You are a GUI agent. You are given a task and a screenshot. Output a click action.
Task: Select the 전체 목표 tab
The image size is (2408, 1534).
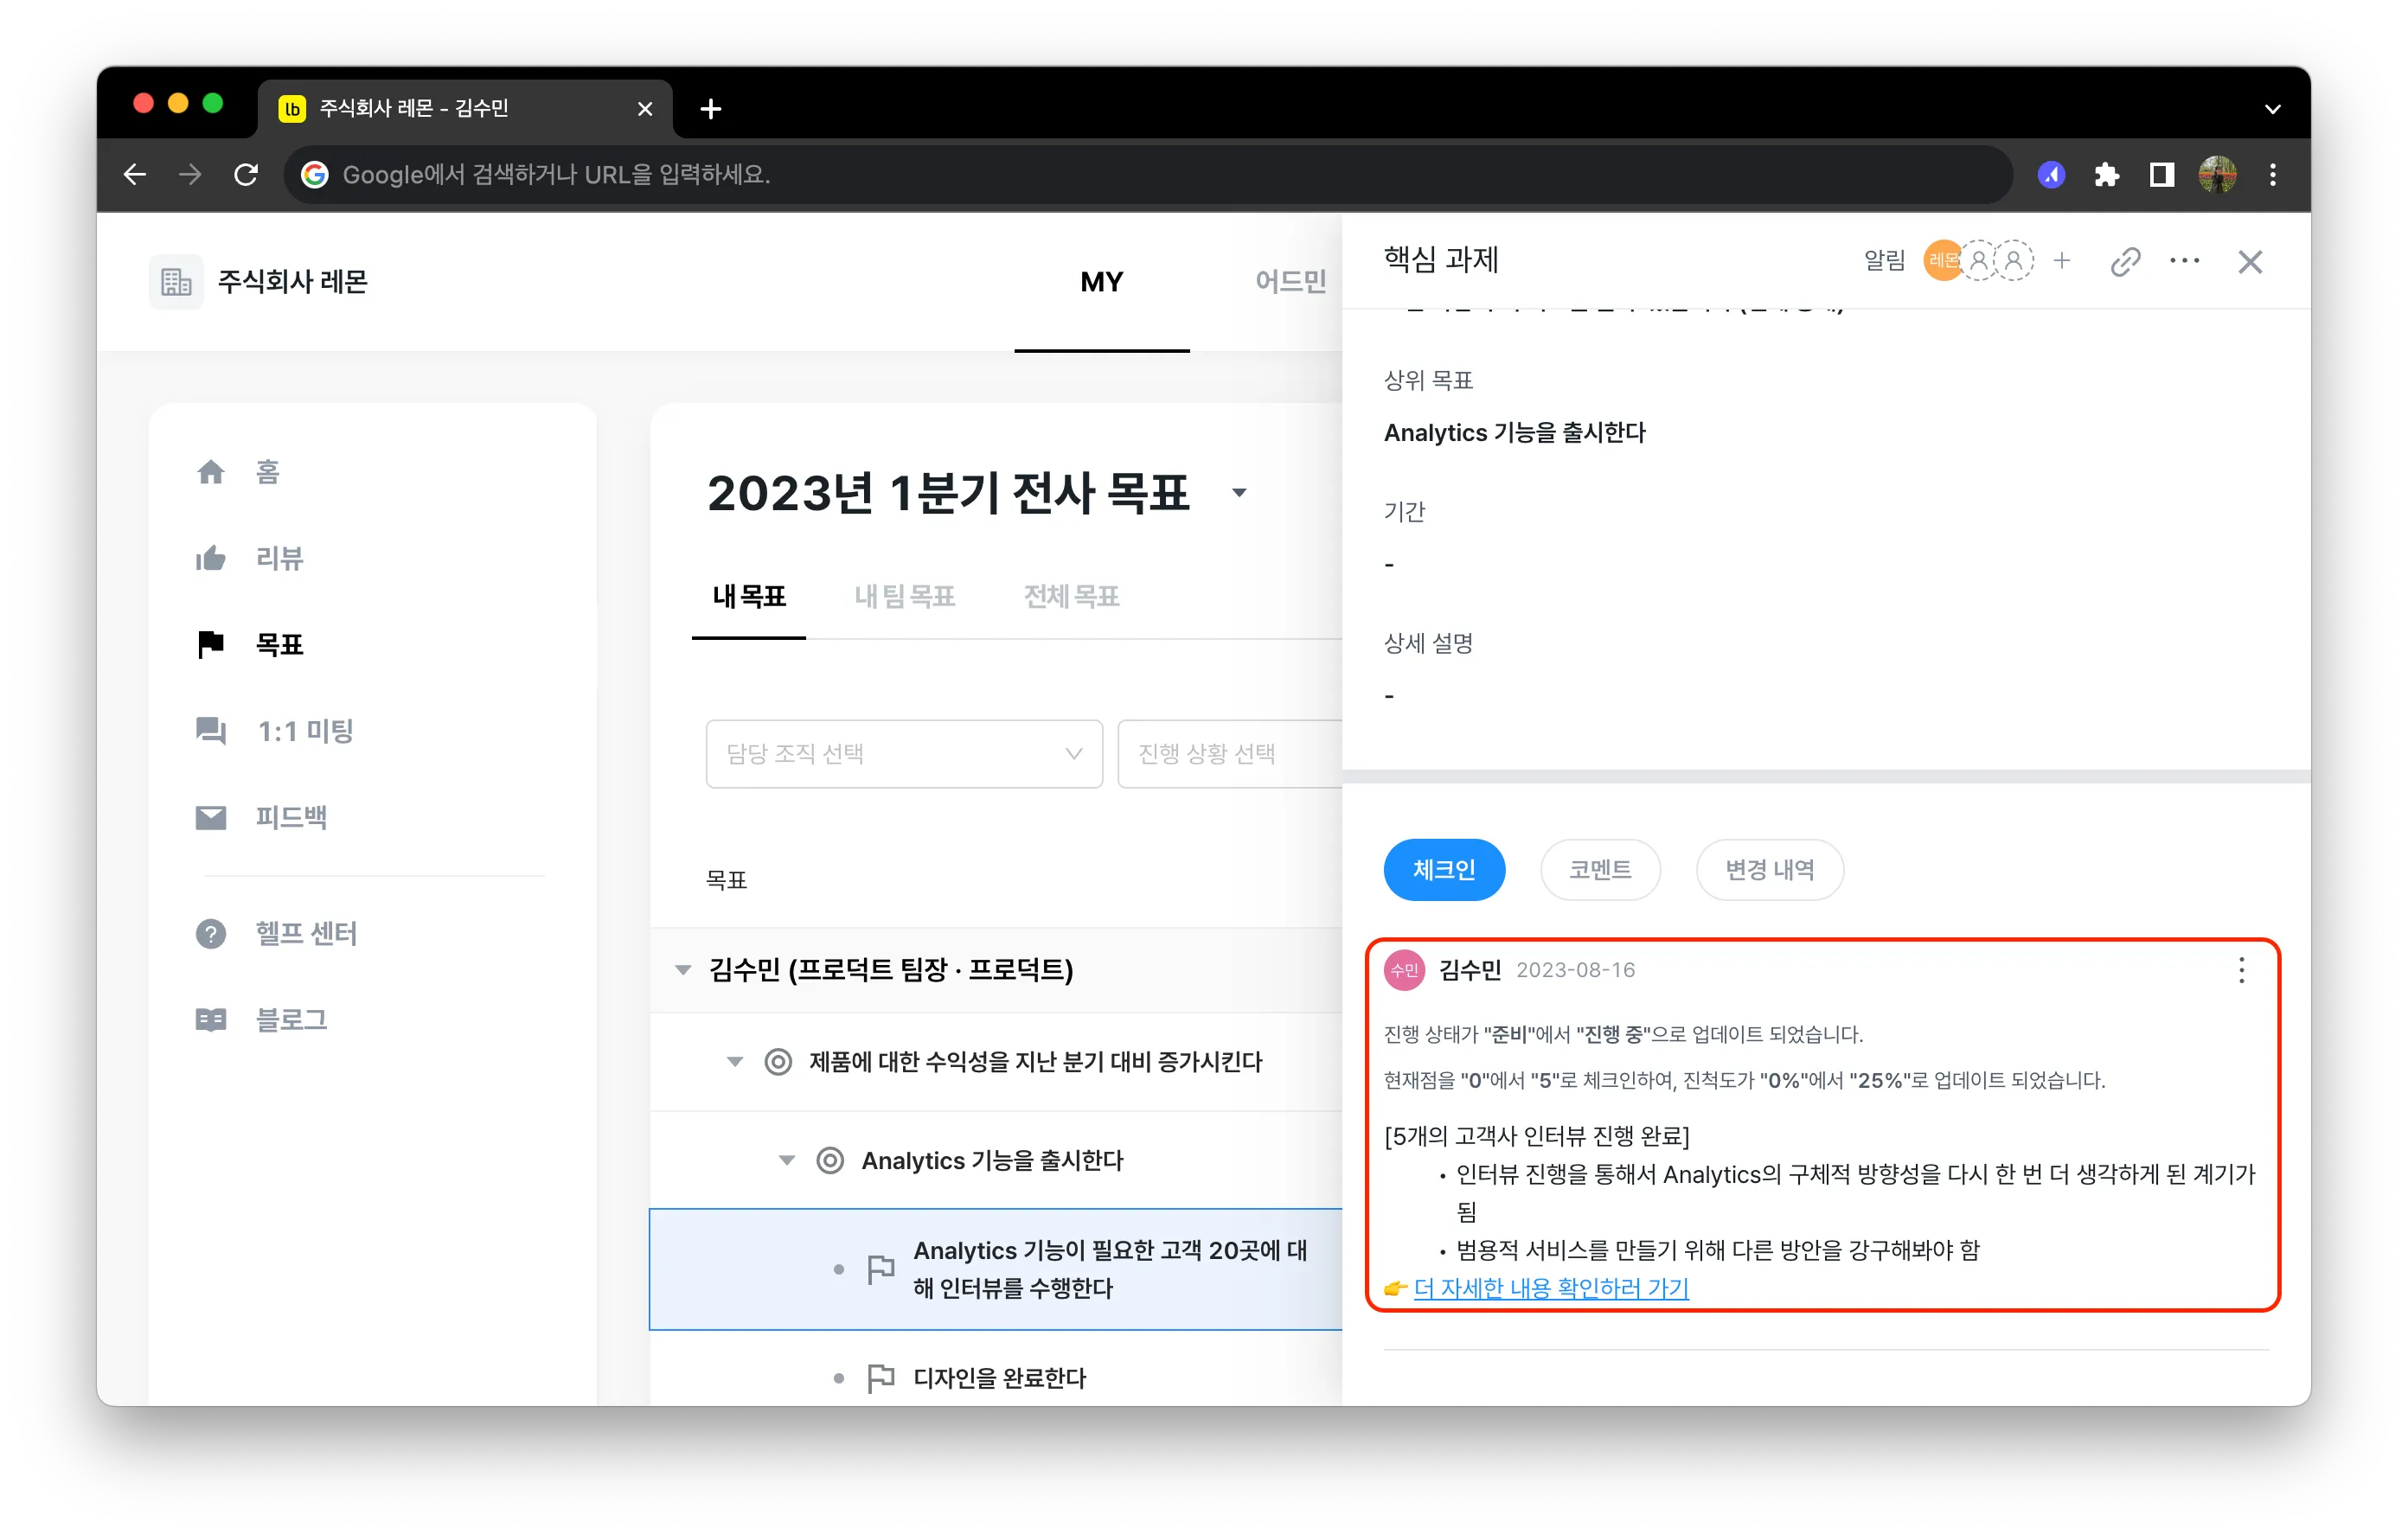(1071, 597)
